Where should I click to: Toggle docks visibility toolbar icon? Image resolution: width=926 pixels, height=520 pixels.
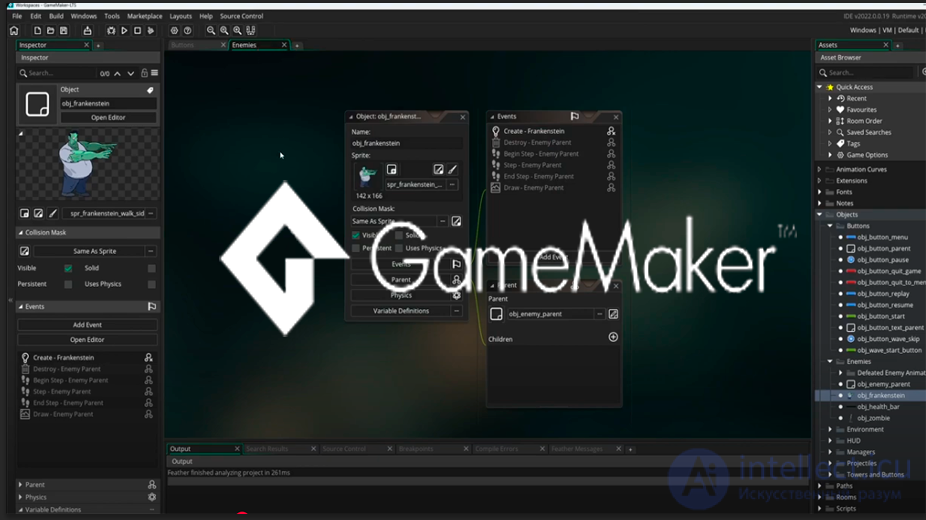(251, 31)
